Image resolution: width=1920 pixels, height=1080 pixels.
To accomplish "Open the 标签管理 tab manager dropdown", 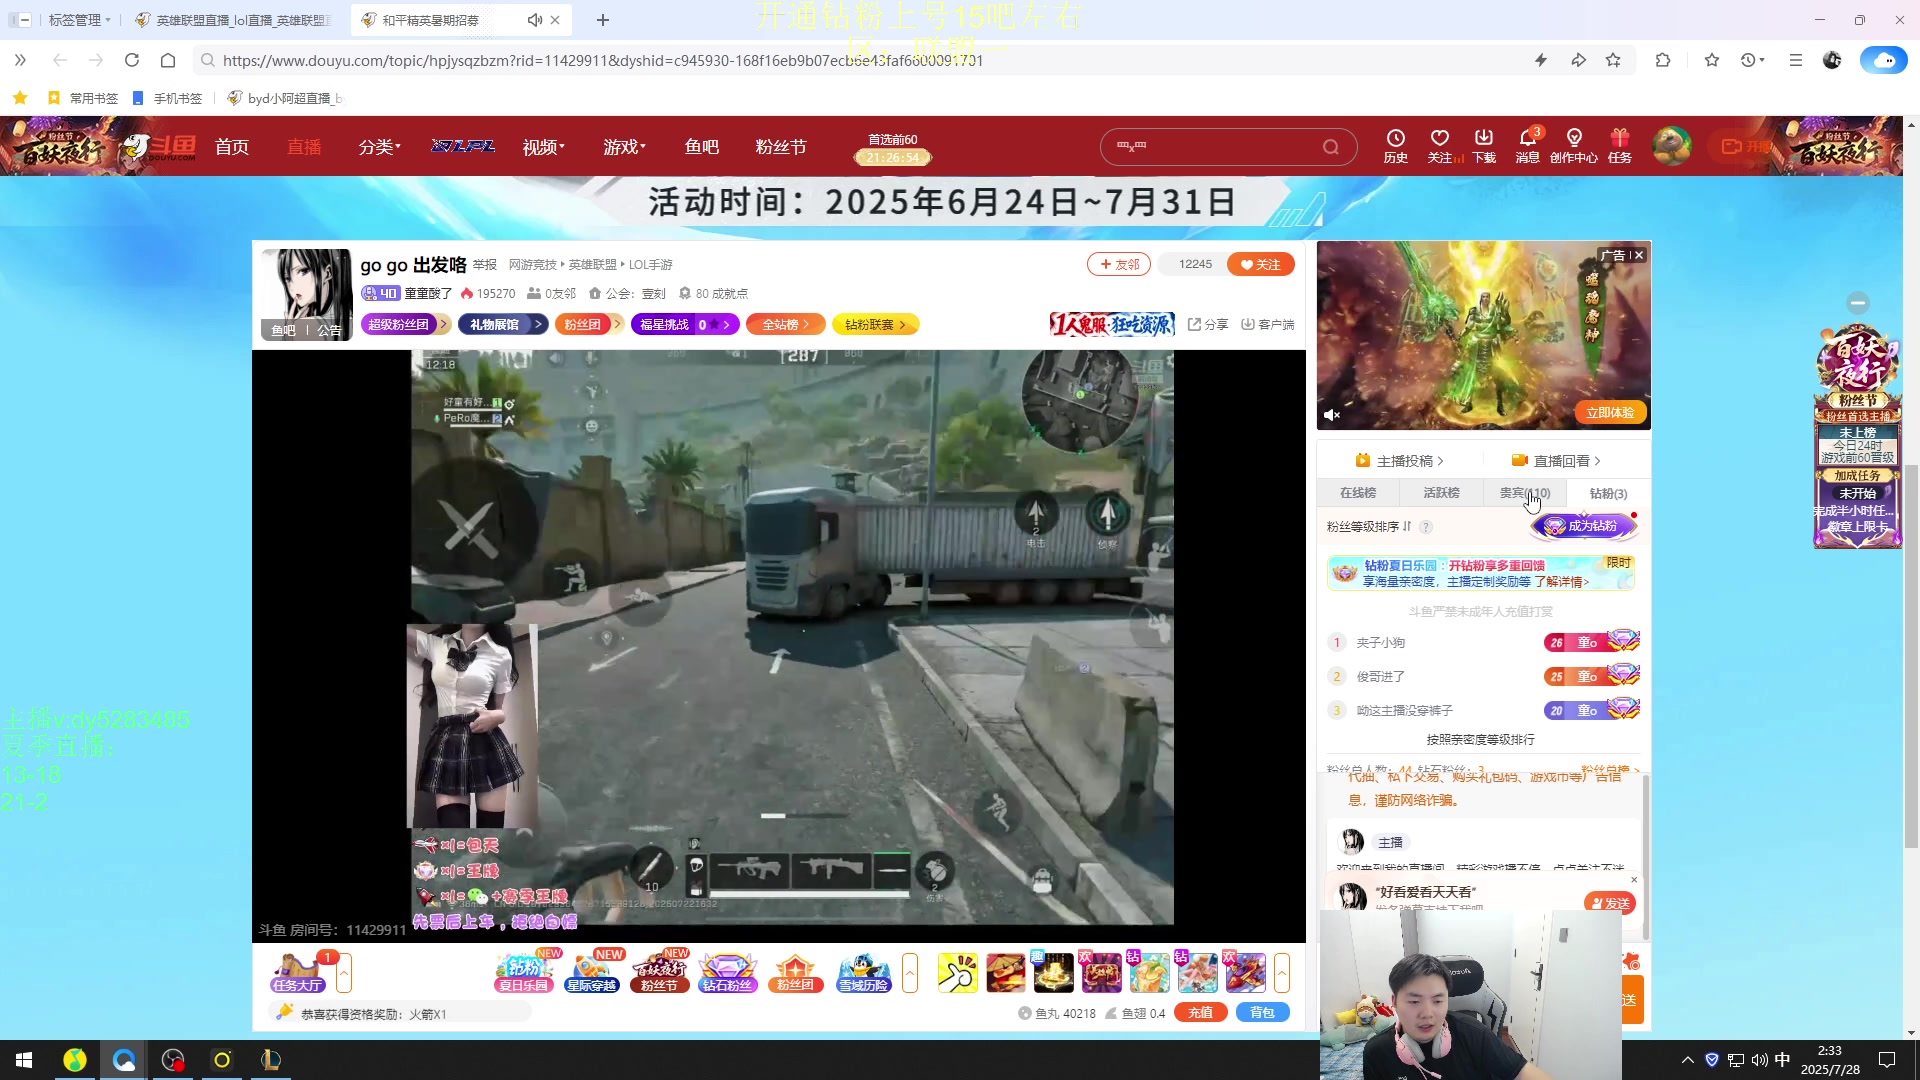I will (78, 20).
